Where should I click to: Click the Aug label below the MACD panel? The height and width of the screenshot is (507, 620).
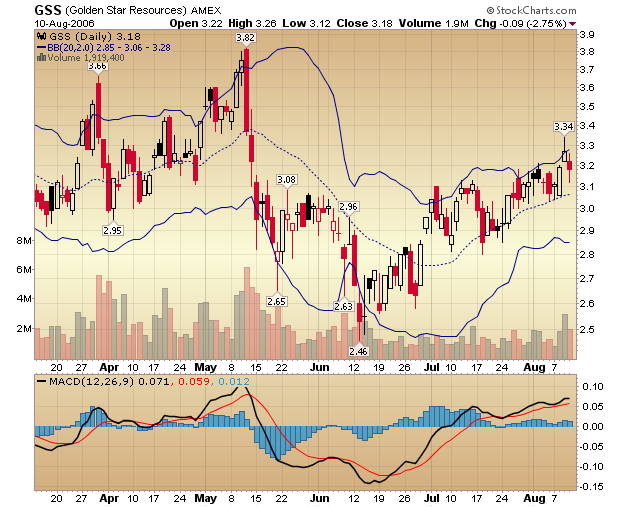click(x=534, y=498)
